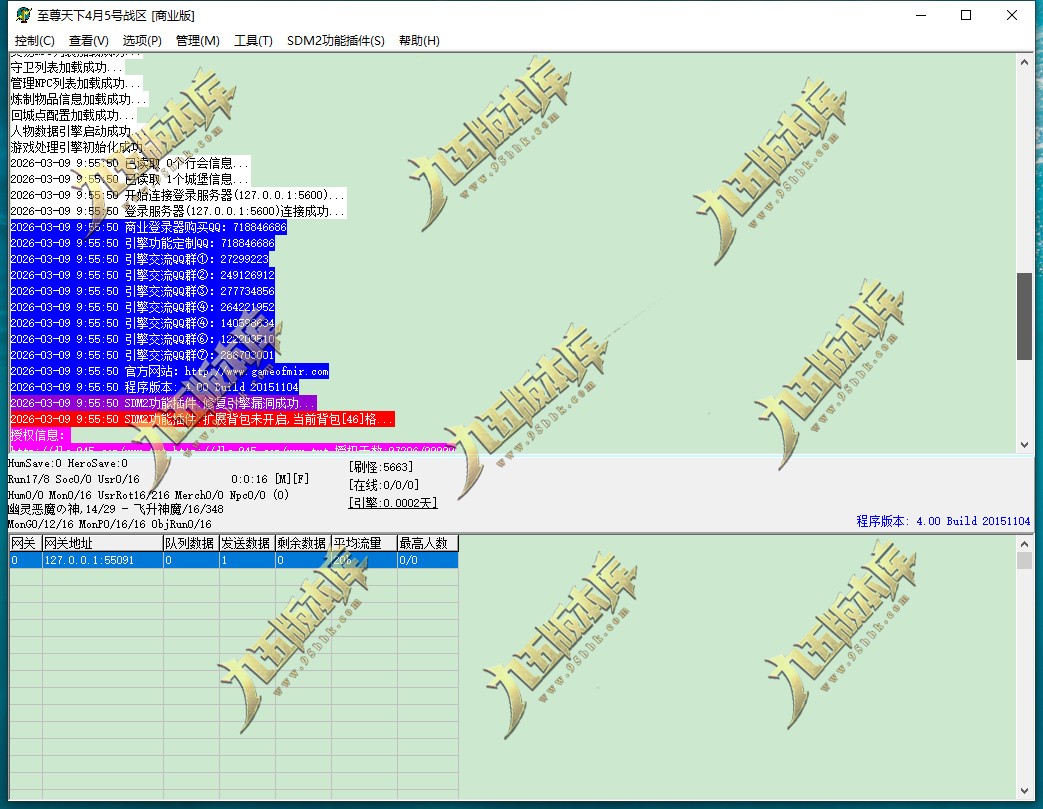The height and width of the screenshot is (809, 1043).
Task: Click log line 开始连接登录服务器
Action: point(178,196)
